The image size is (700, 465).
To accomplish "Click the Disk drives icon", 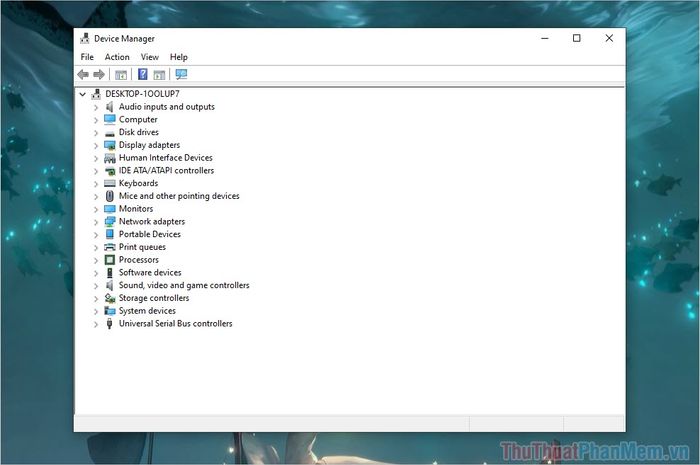I will pyautogui.click(x=109, y=133).
